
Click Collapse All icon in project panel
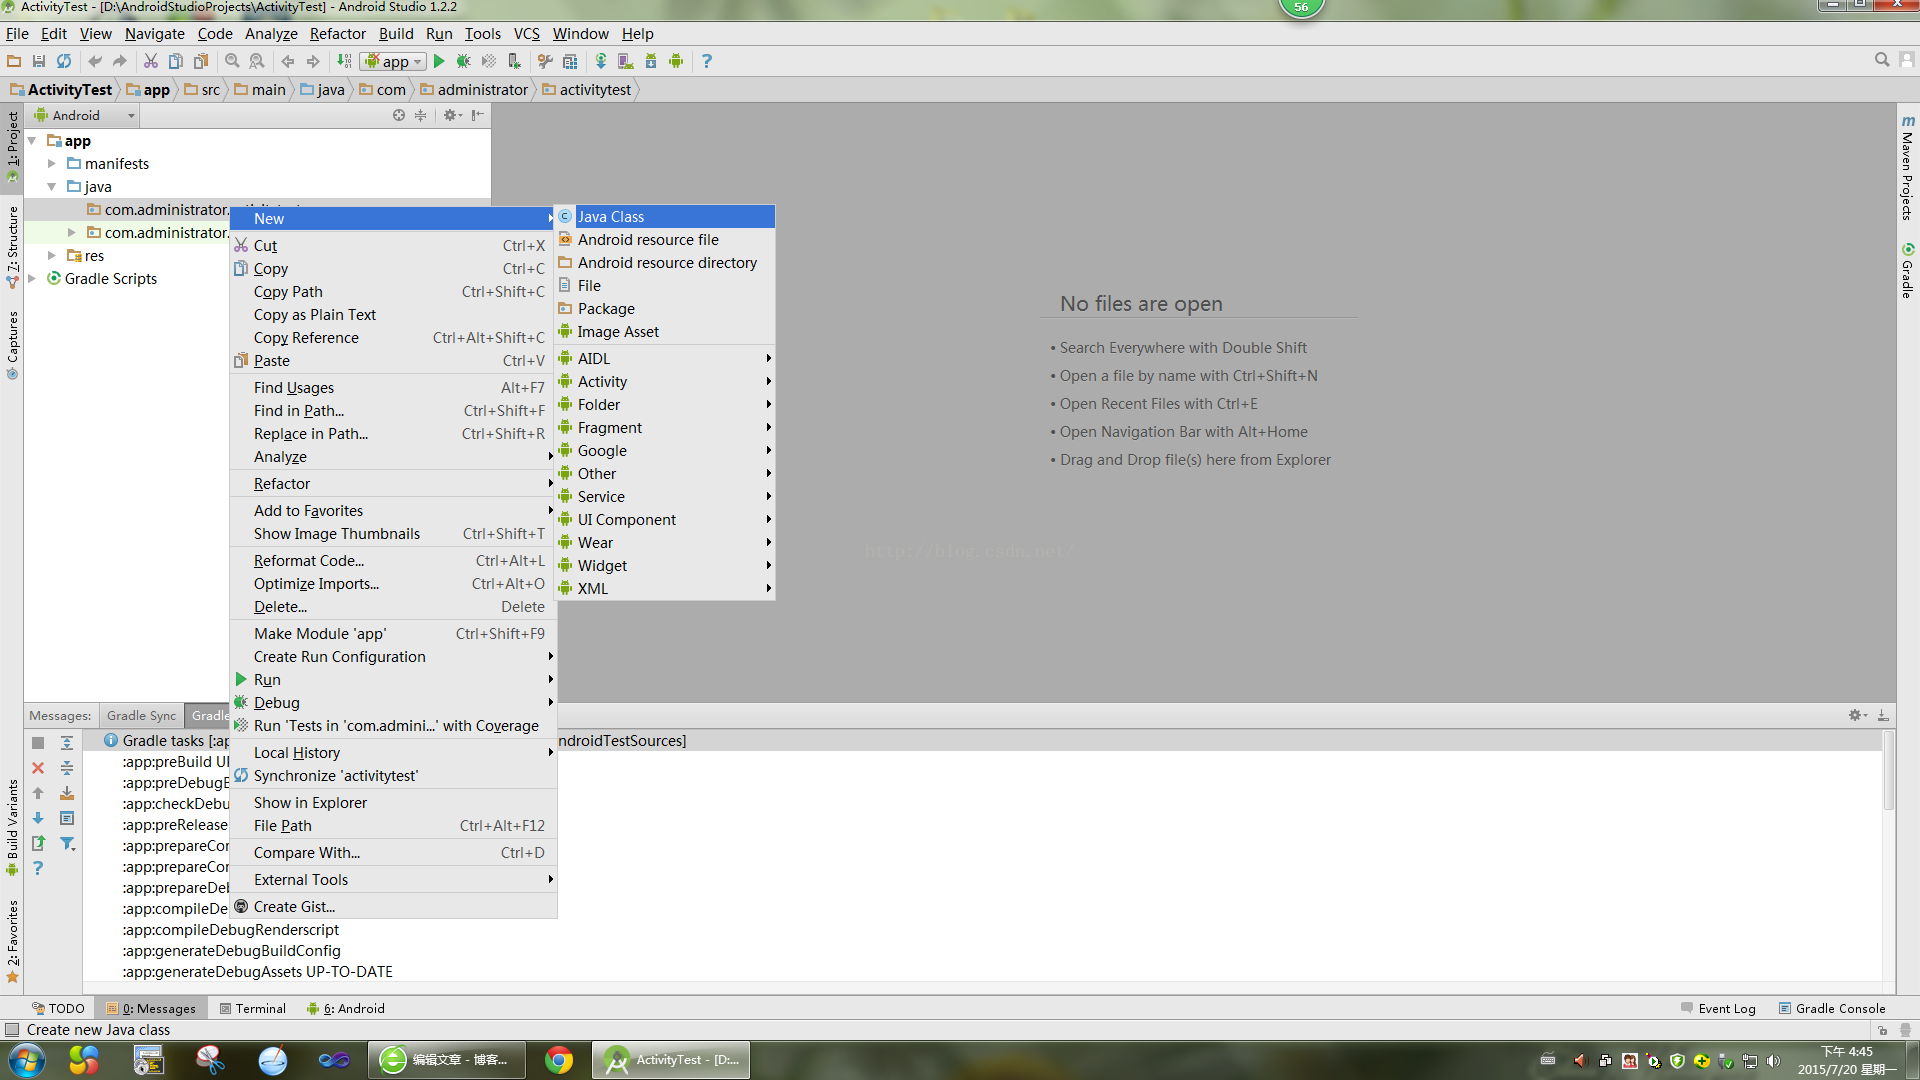[421, 115]
